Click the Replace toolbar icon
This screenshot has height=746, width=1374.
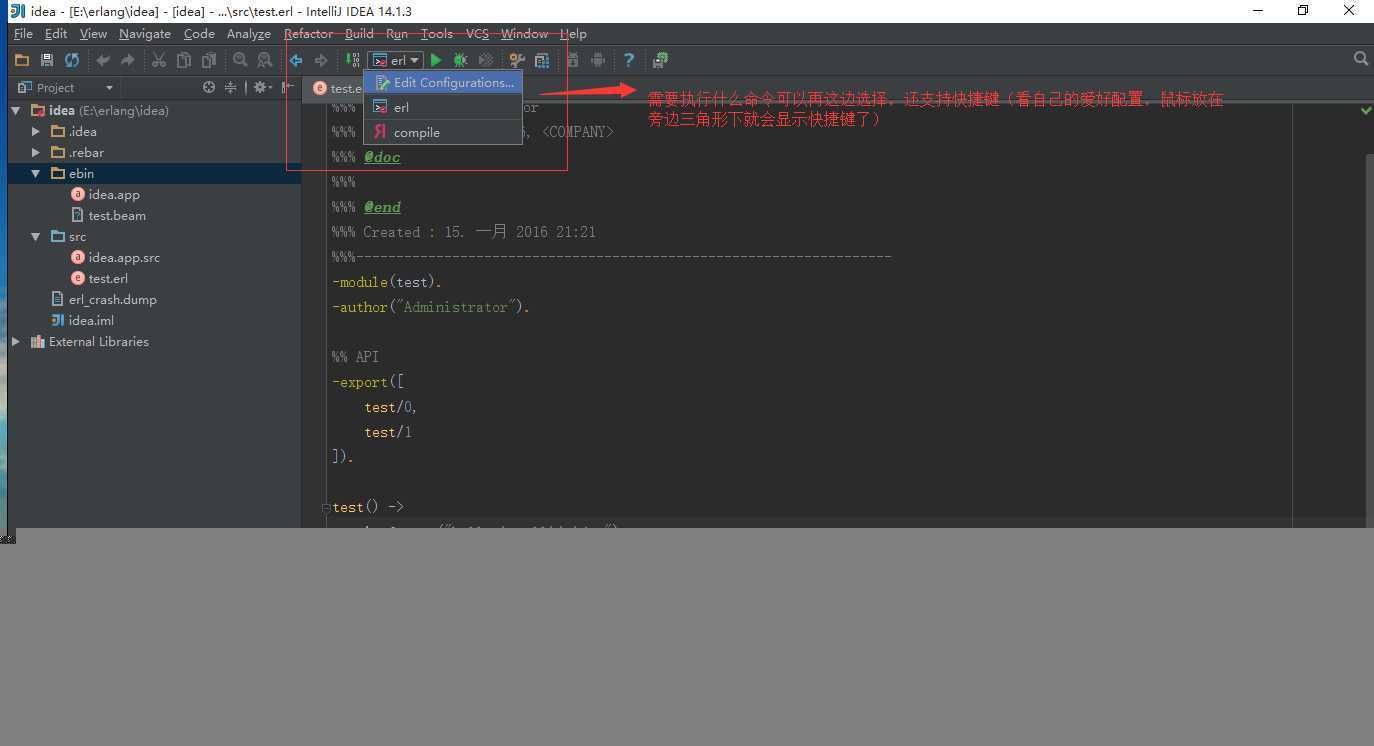pos(265,60)
